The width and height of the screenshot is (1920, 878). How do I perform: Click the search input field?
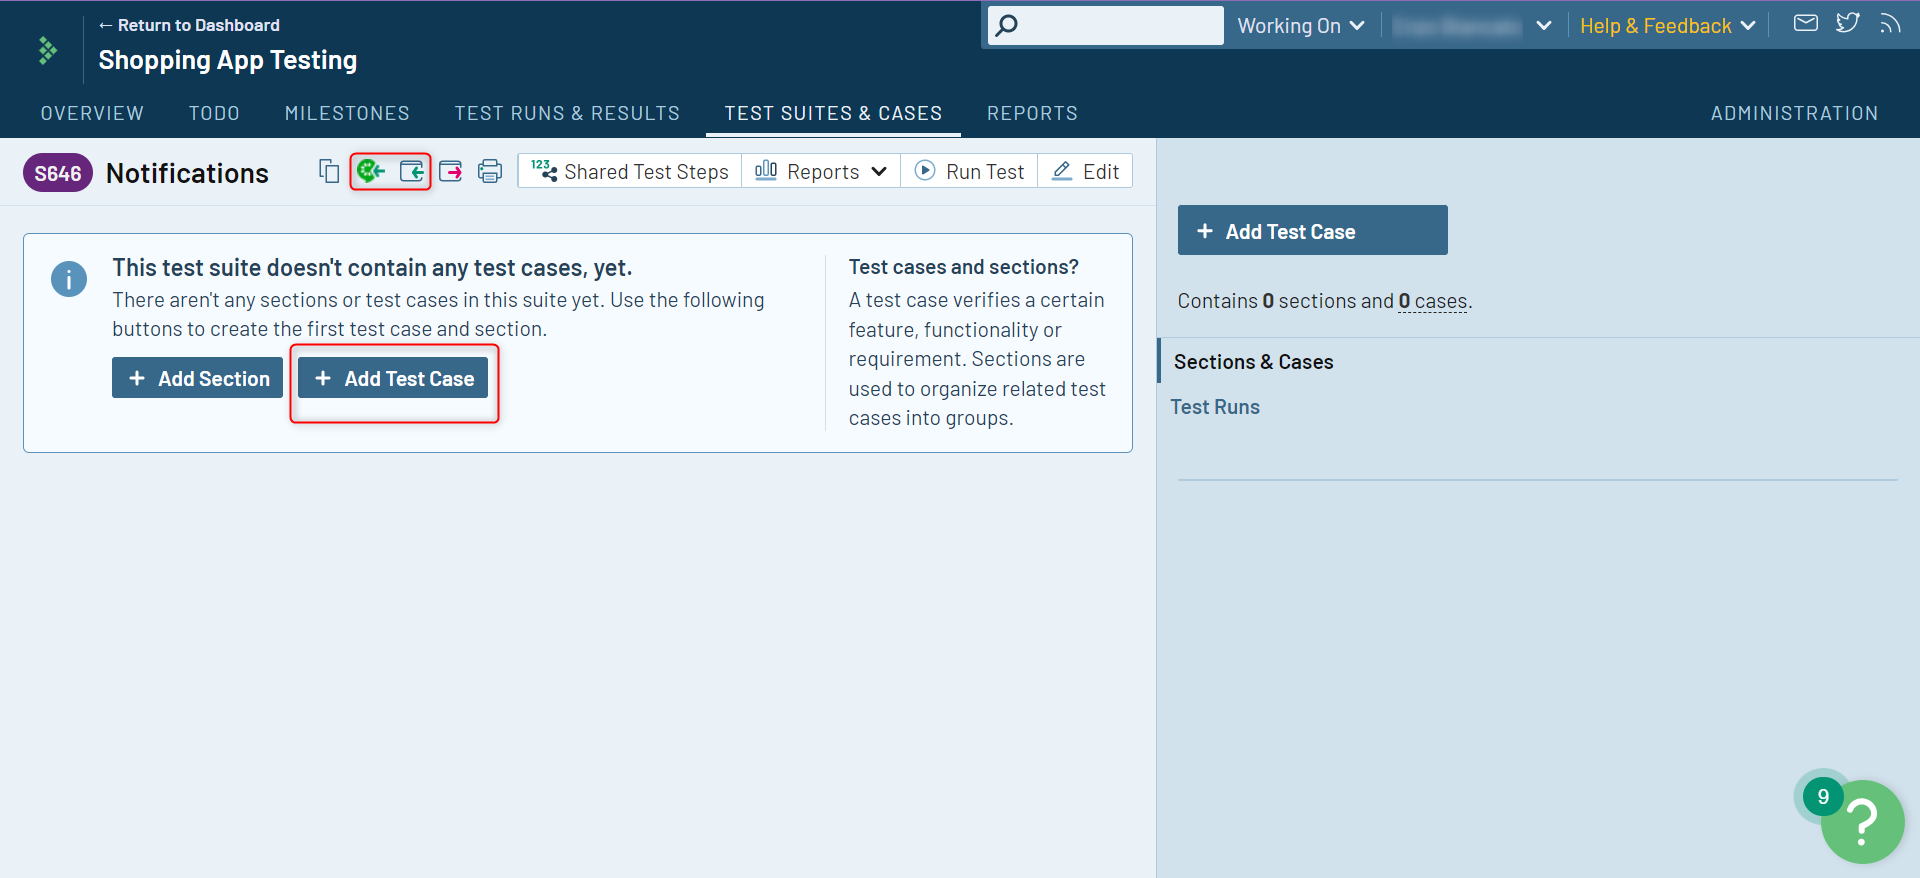(x=1118, y=26)
